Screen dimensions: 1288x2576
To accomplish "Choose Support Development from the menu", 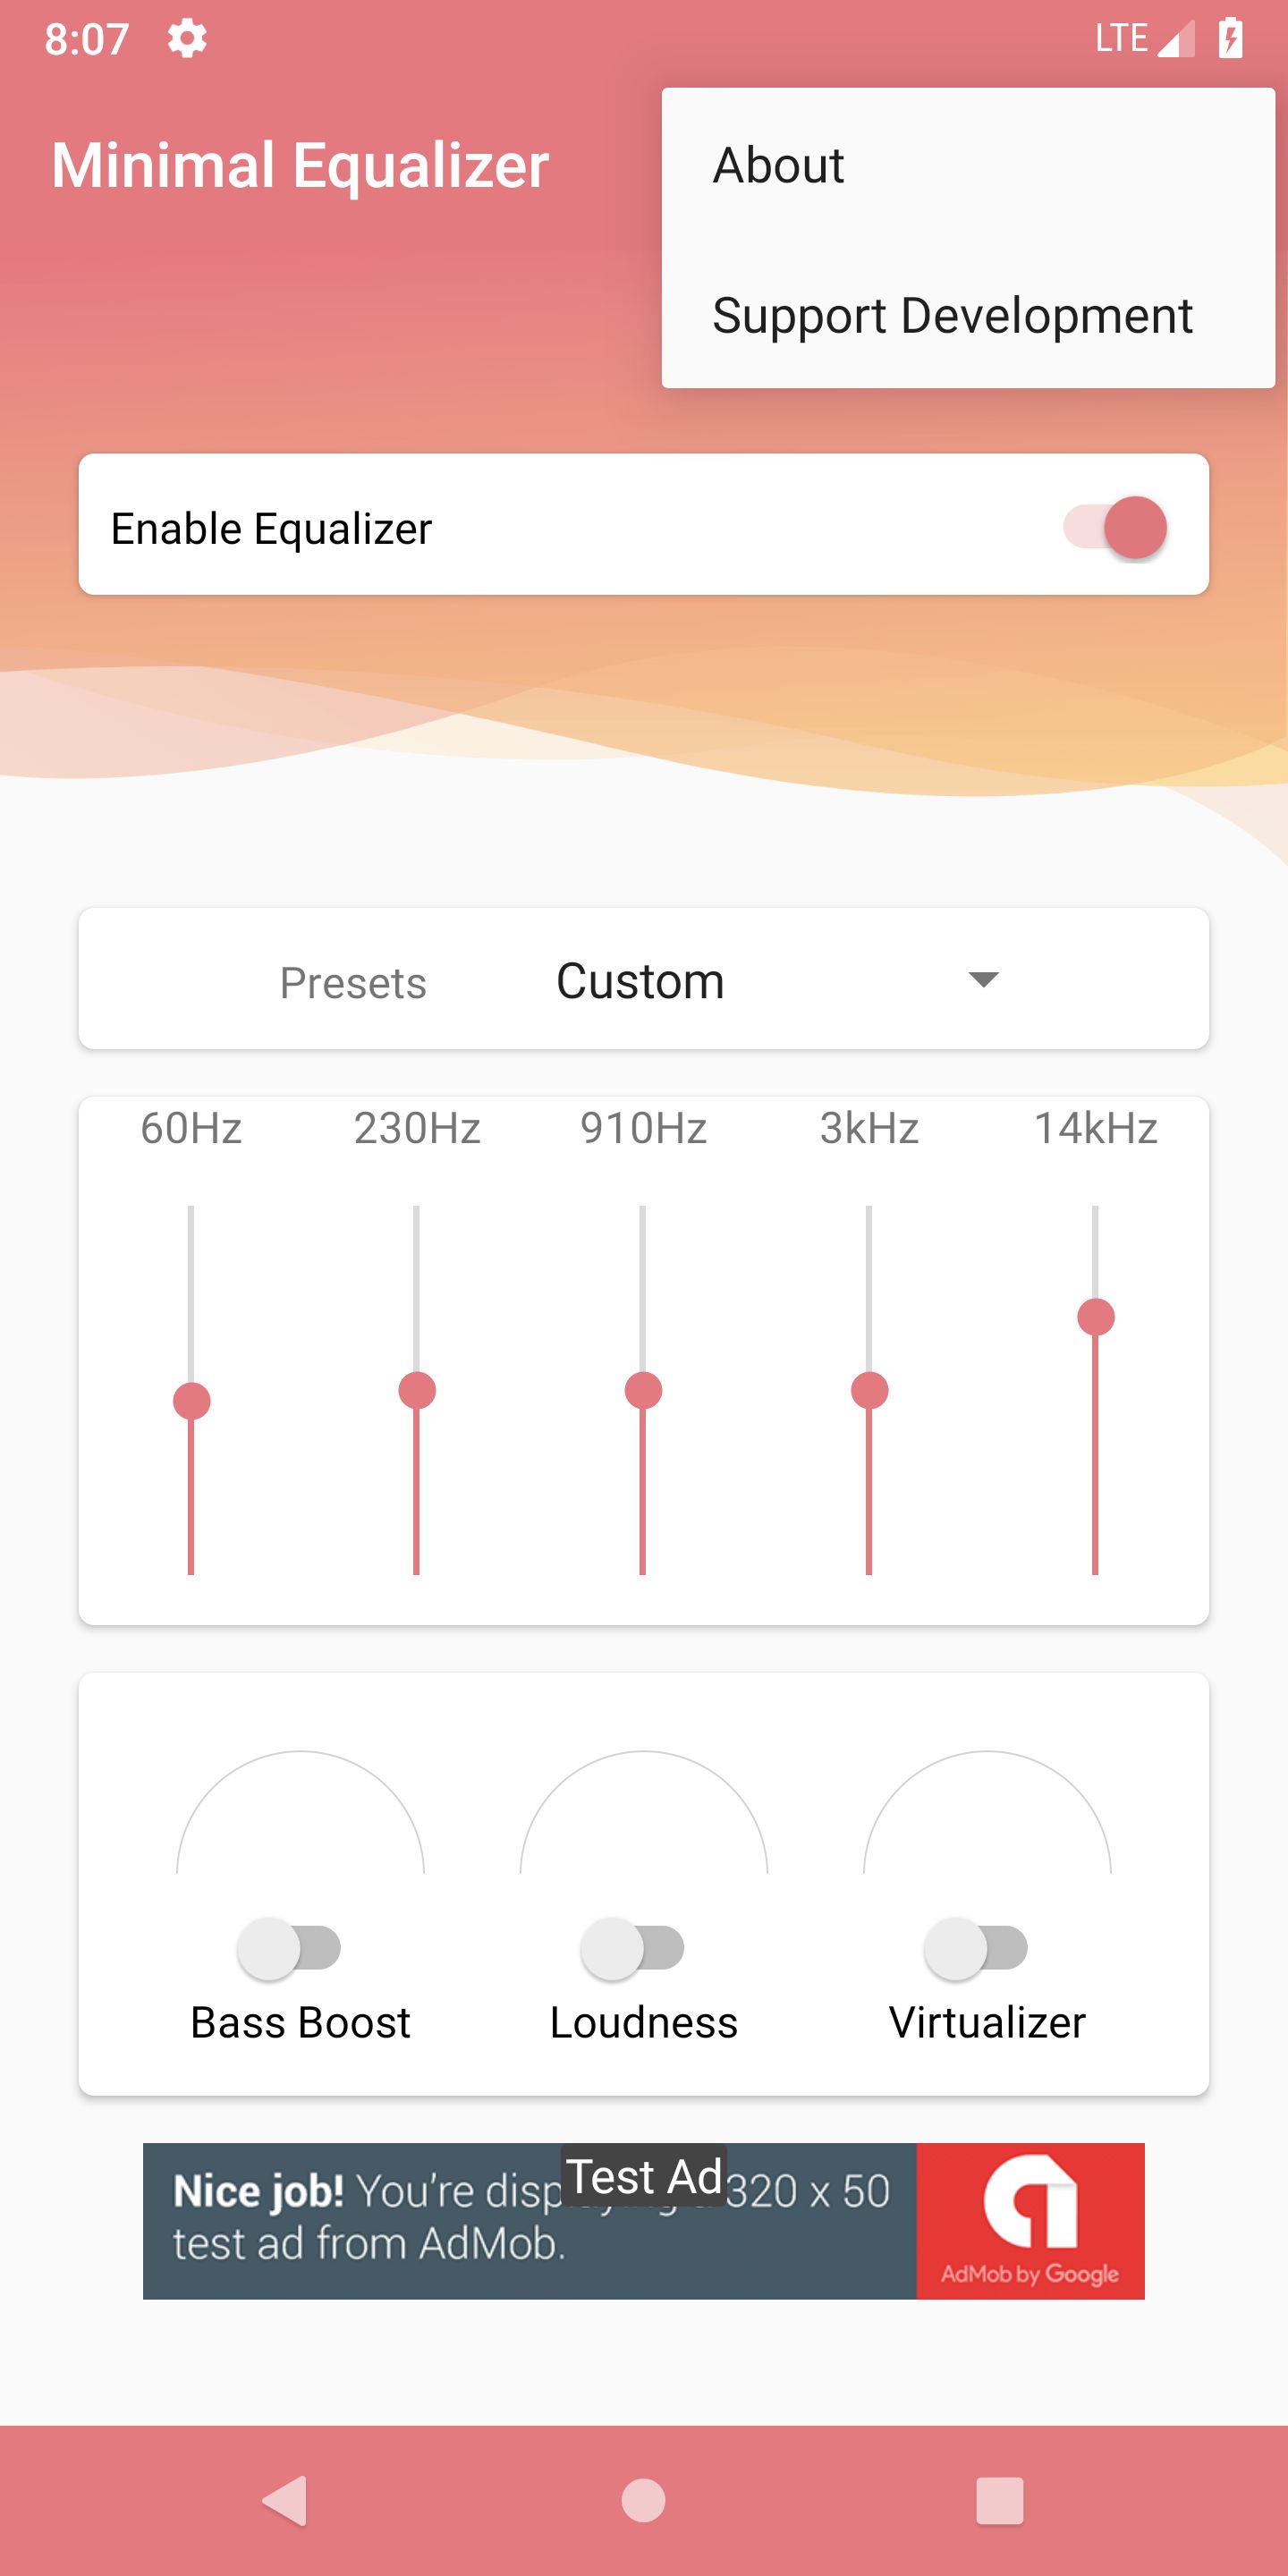I will [952, 316].
